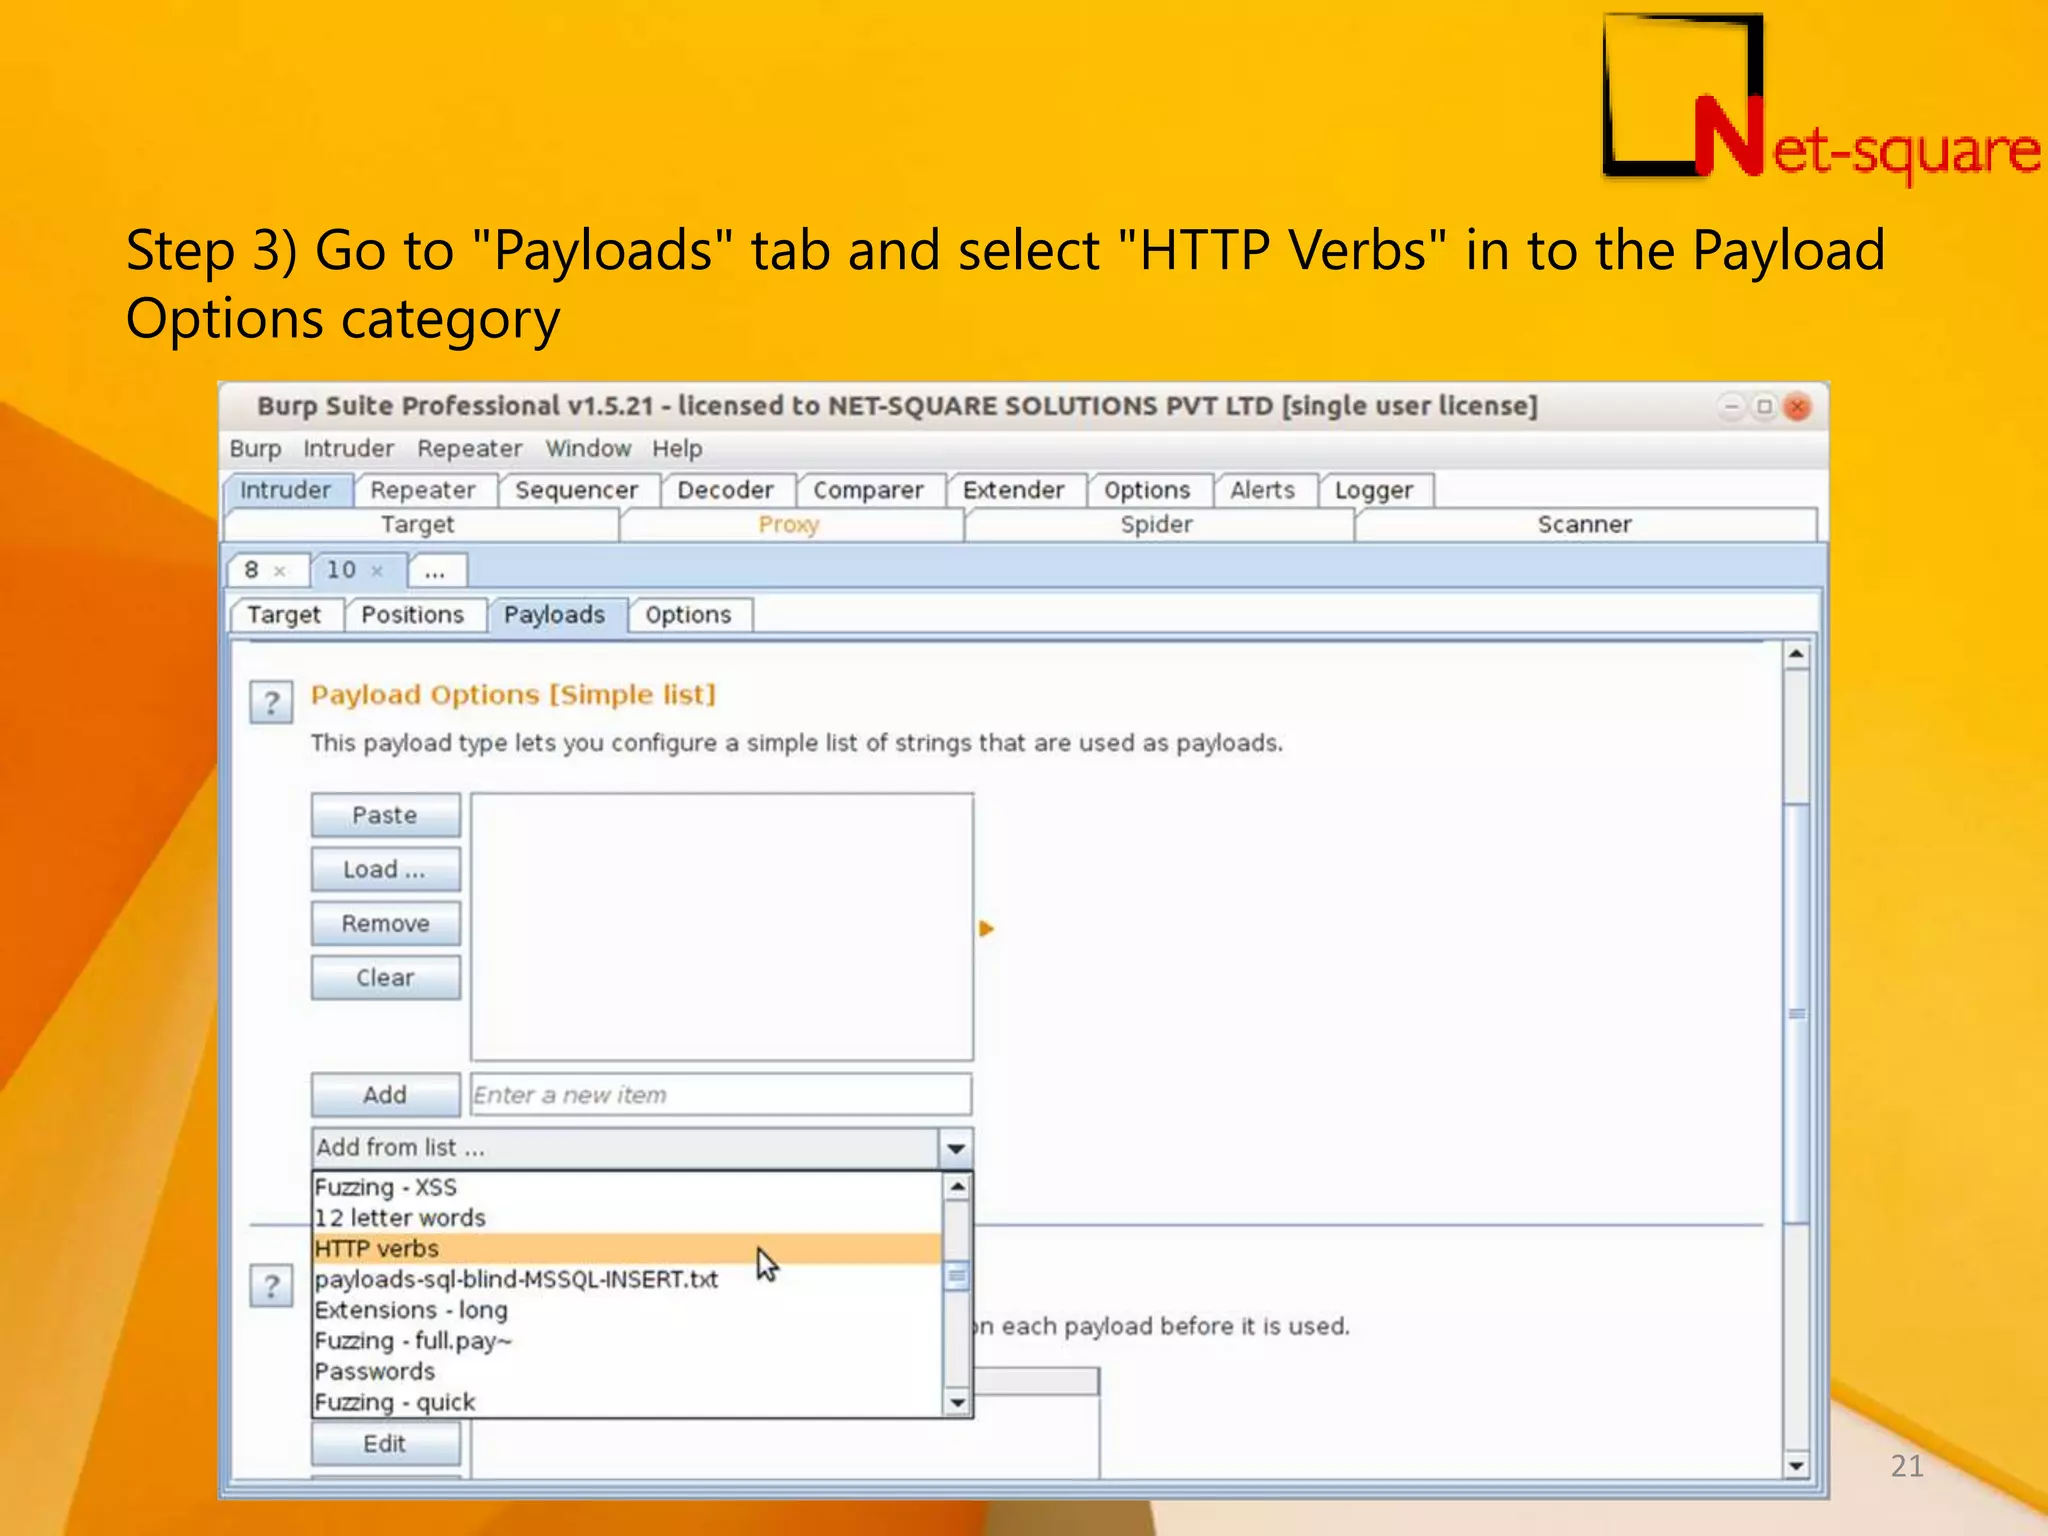Click the Clear button
The width and height of the screenshot is (2048, 1536).
(385, 977)
